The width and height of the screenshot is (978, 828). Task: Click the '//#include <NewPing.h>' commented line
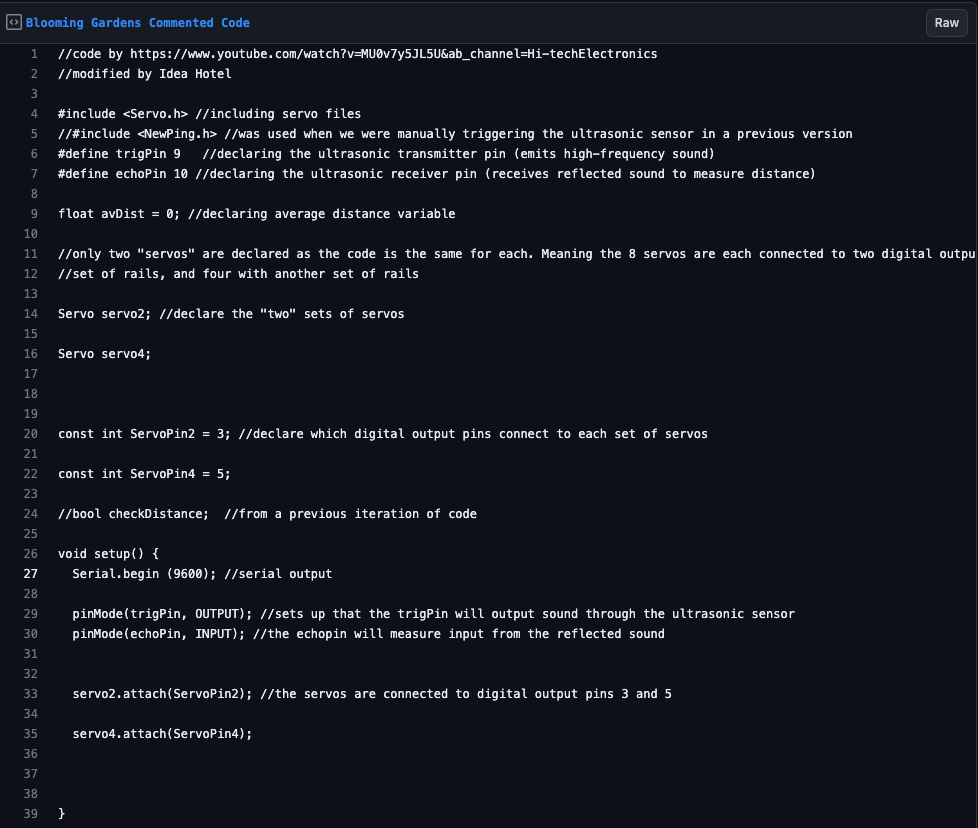[455, 134]
